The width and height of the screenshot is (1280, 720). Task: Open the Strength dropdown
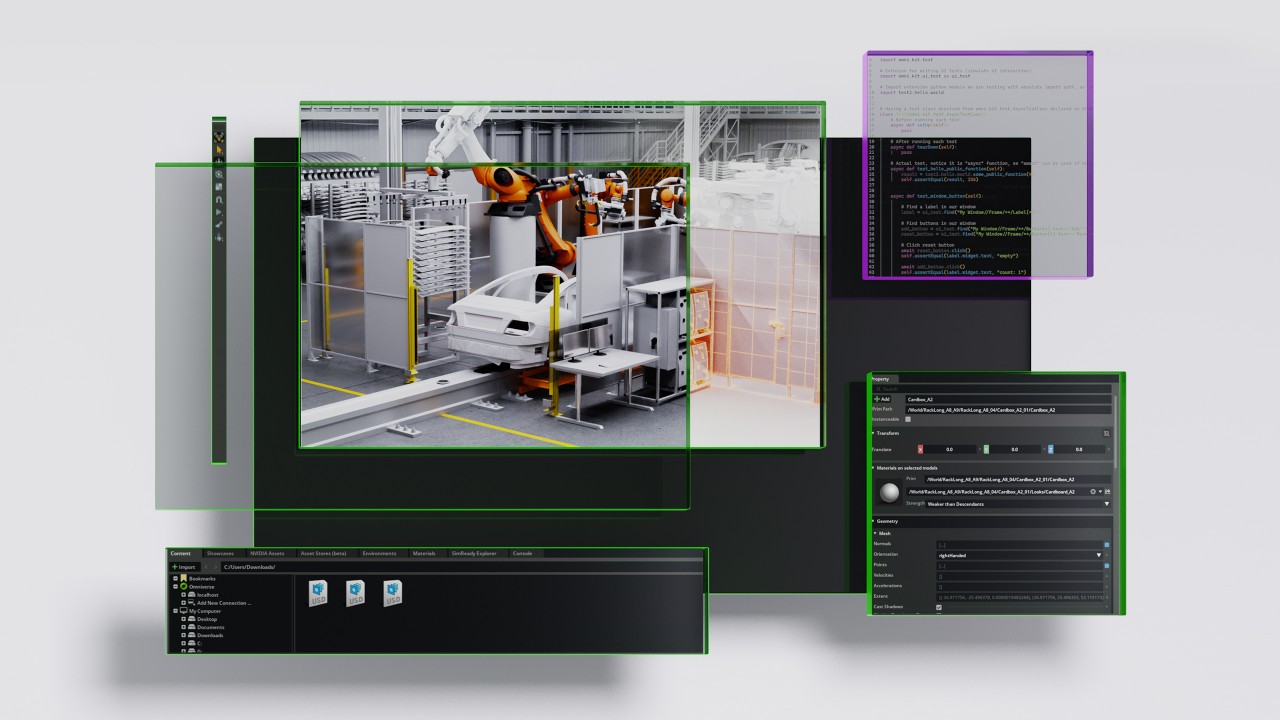tap(1018, 504)
